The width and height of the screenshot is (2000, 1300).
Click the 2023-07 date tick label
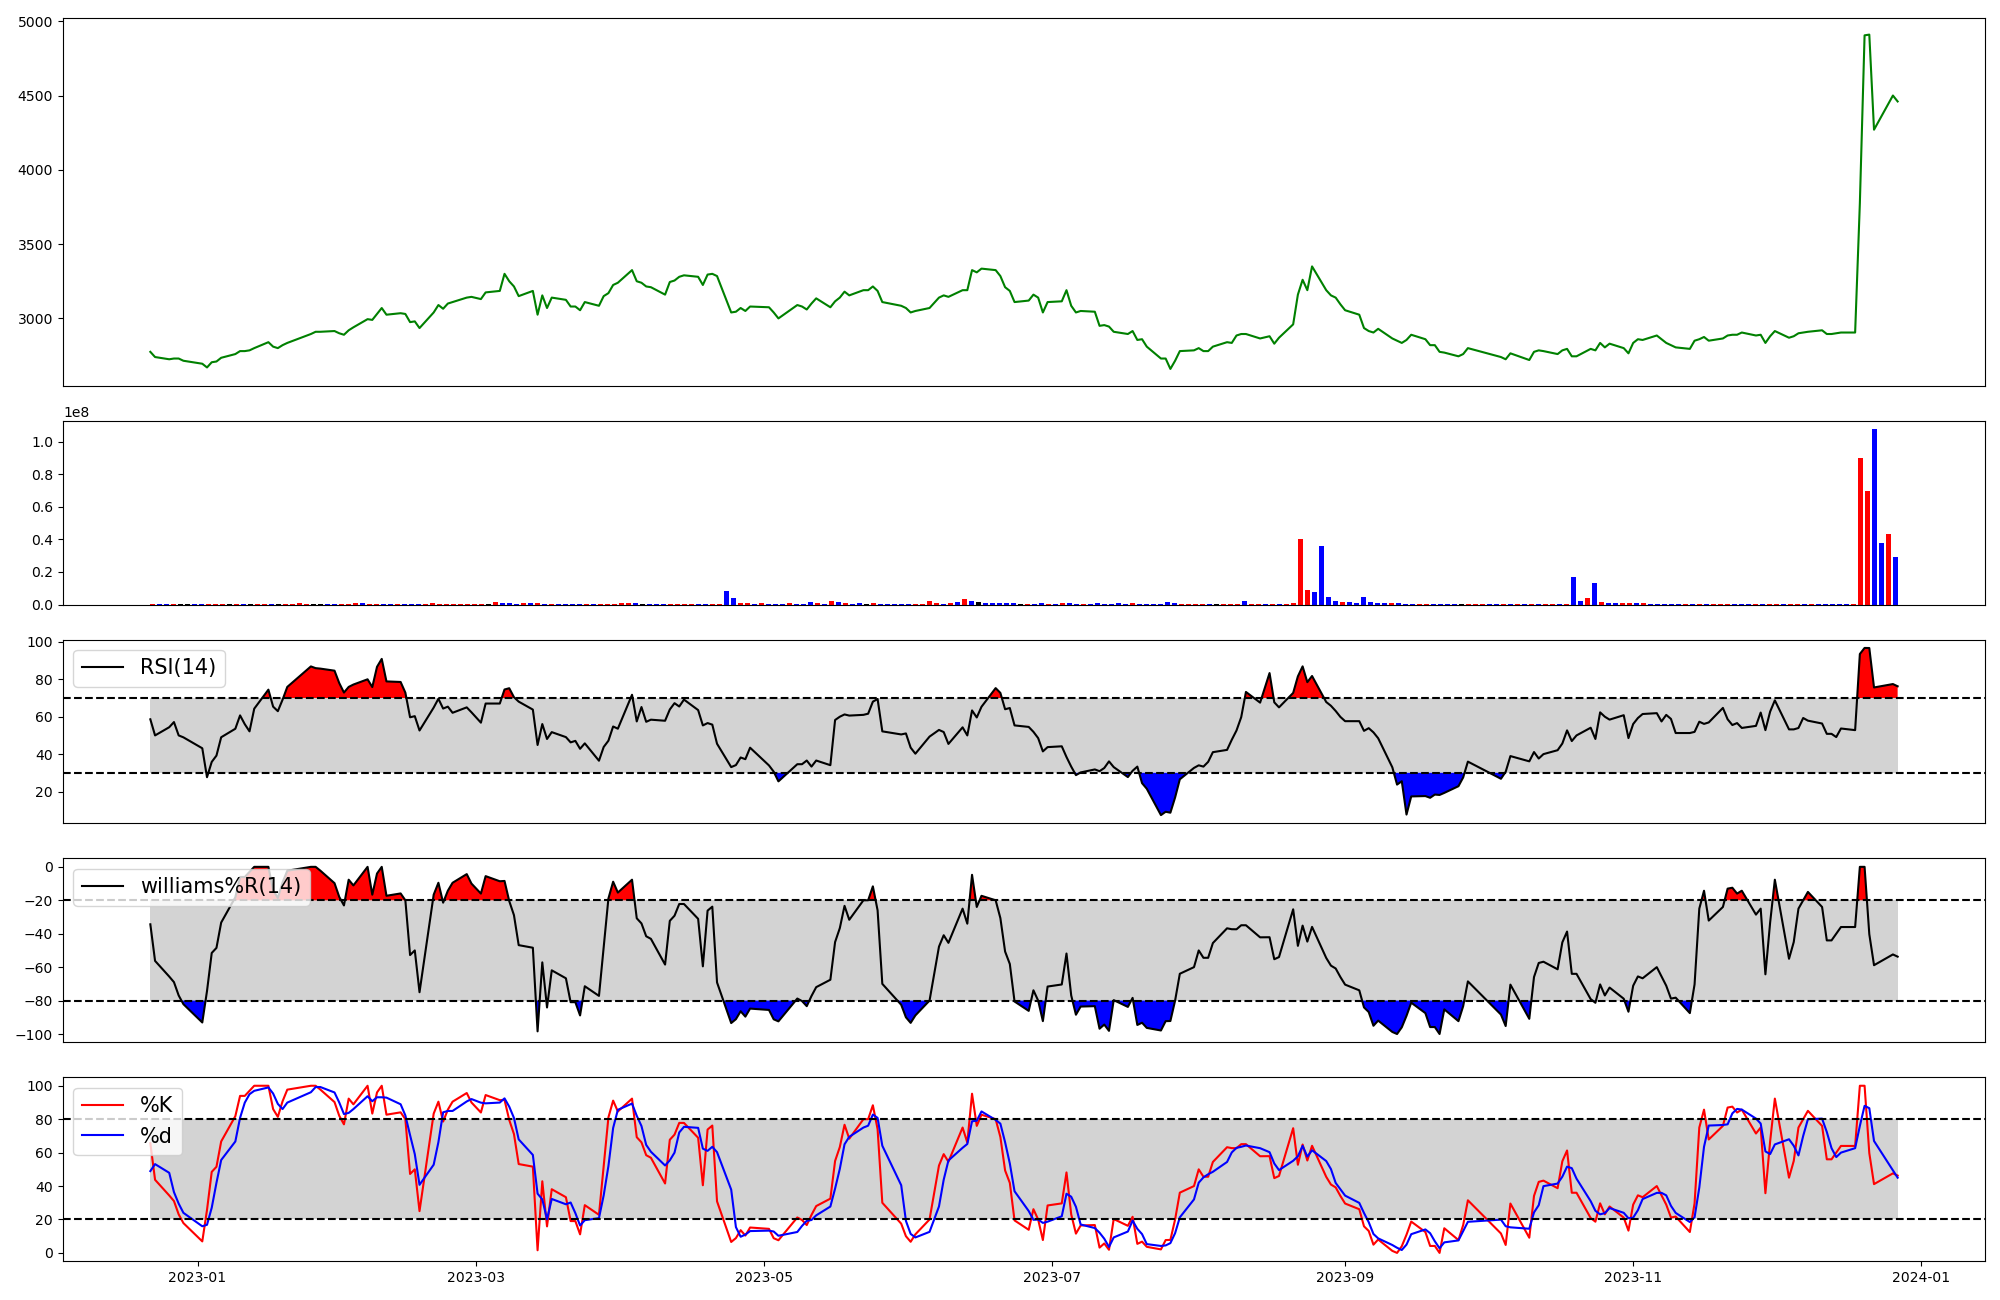click(1052, 1277)
